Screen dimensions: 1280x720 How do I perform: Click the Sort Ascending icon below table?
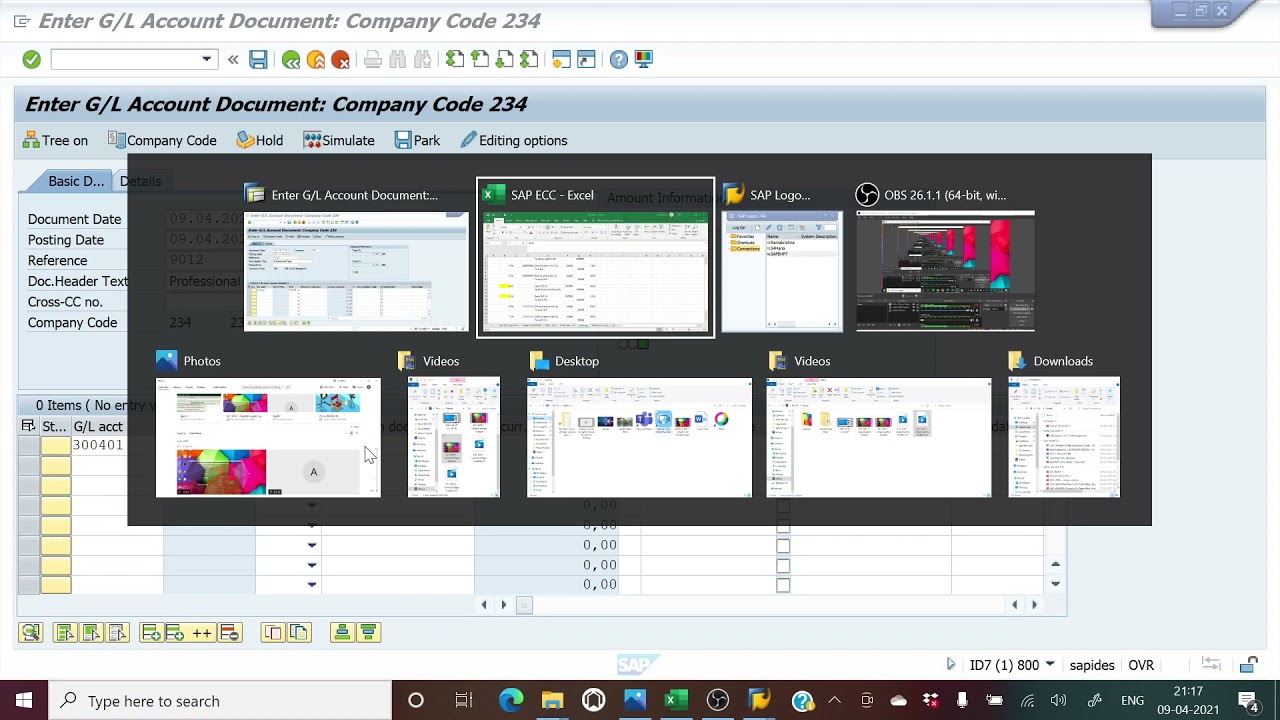pyautogui.click(x=342, y=633)
